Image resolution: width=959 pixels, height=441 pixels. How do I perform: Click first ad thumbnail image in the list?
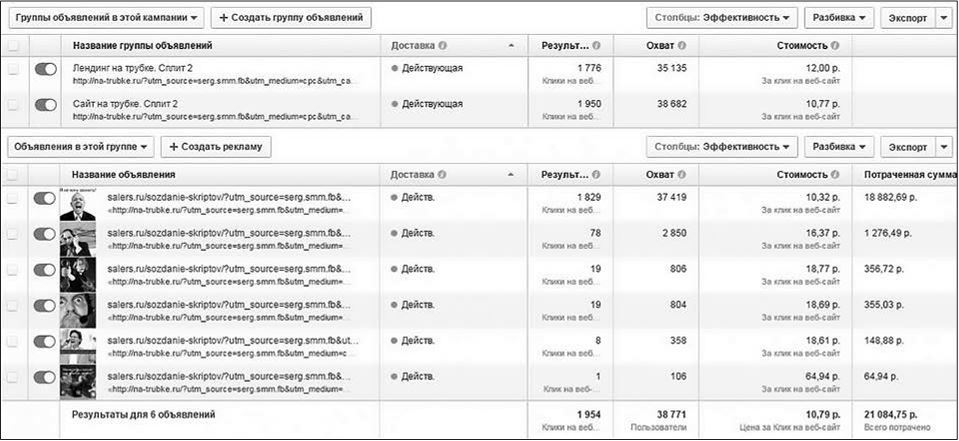click(x=77, y=204)
